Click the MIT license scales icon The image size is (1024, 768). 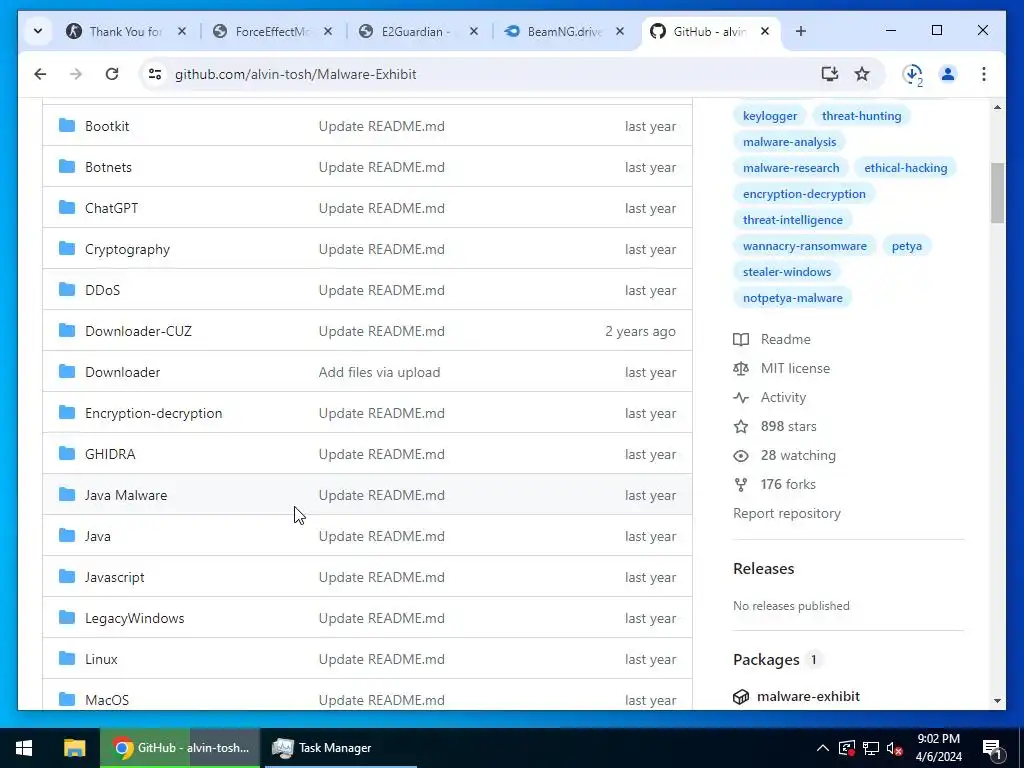(741, 368)
